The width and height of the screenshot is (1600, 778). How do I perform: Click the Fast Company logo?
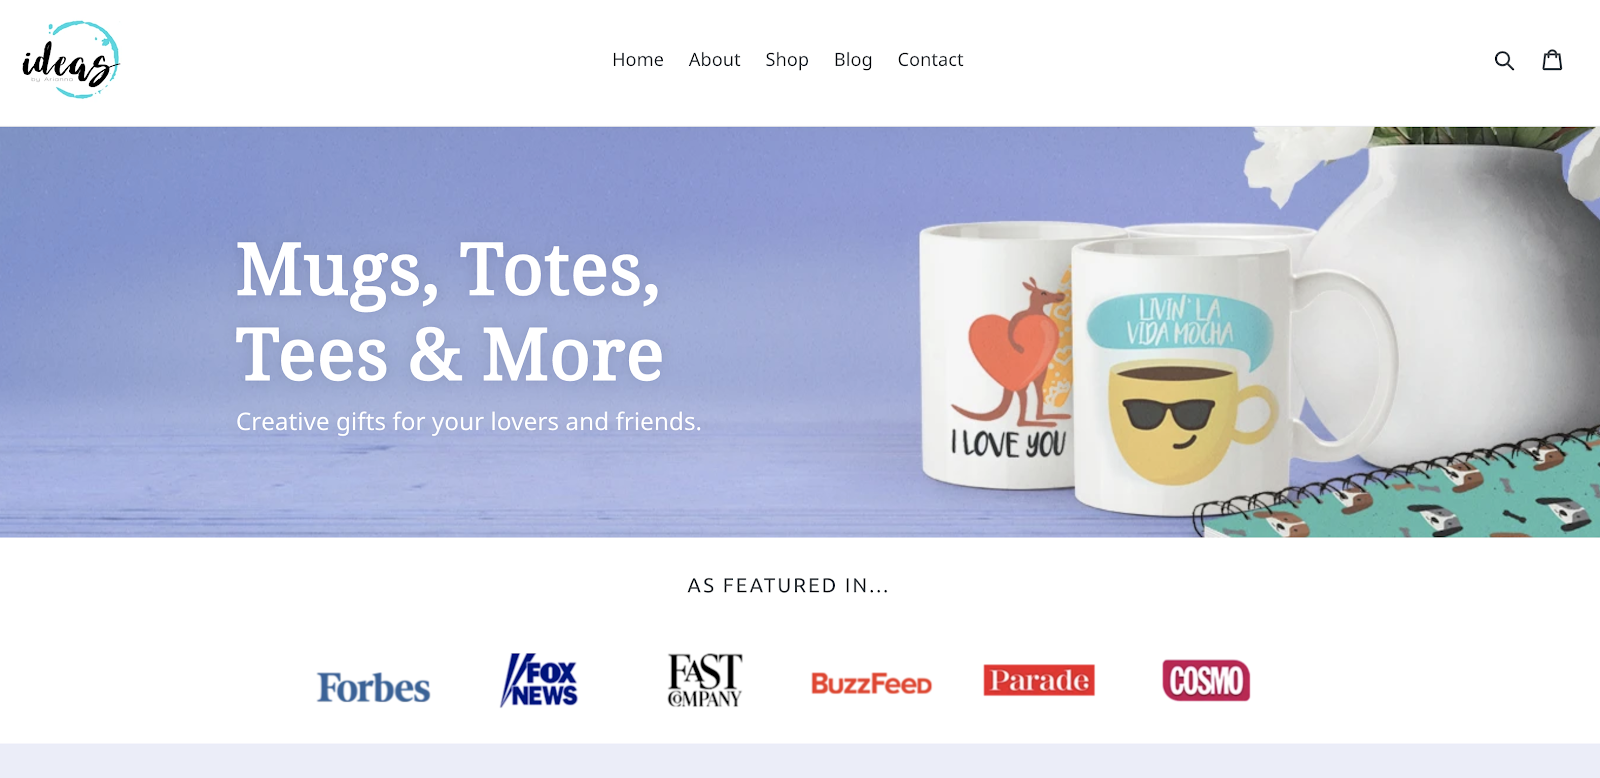[705, 680]
